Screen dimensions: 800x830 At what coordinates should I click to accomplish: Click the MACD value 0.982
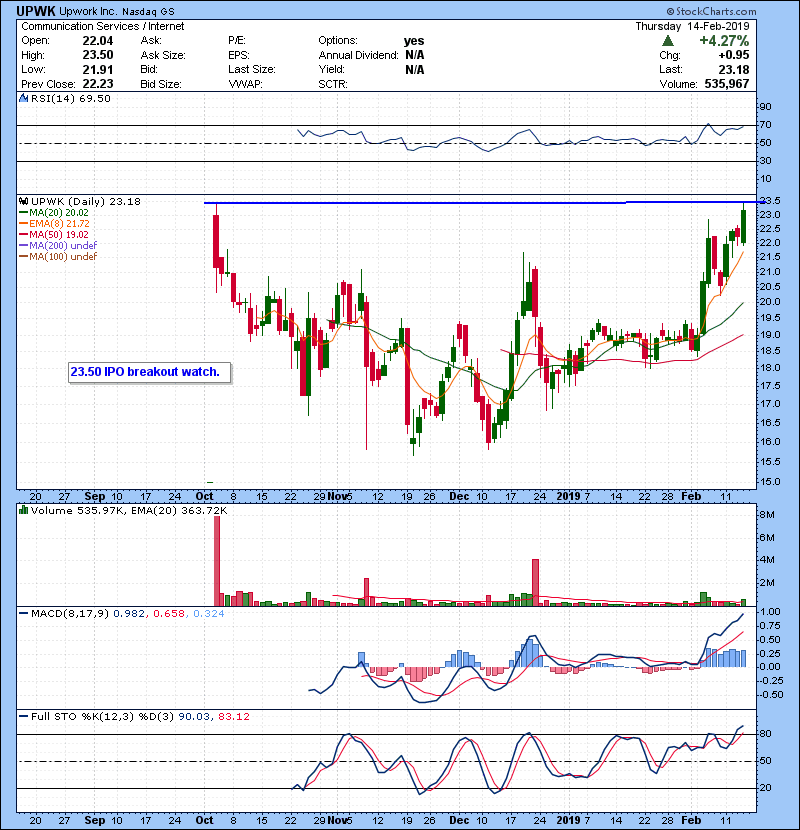tap(129, 614)
